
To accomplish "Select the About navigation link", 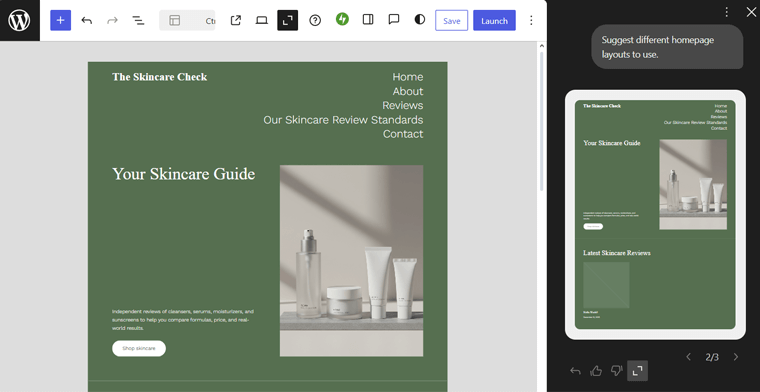I will coord(408,91).
